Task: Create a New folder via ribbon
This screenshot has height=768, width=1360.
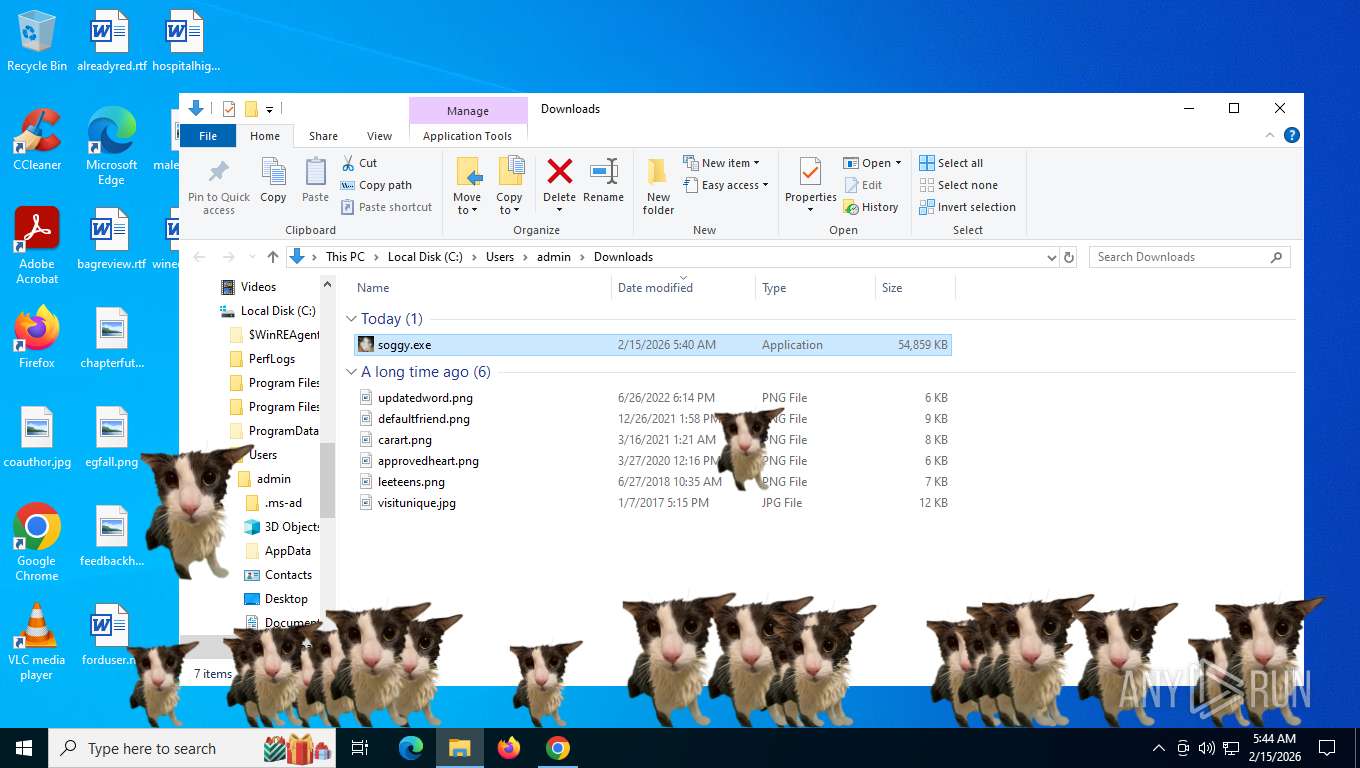Action: [x=658, y=186]
